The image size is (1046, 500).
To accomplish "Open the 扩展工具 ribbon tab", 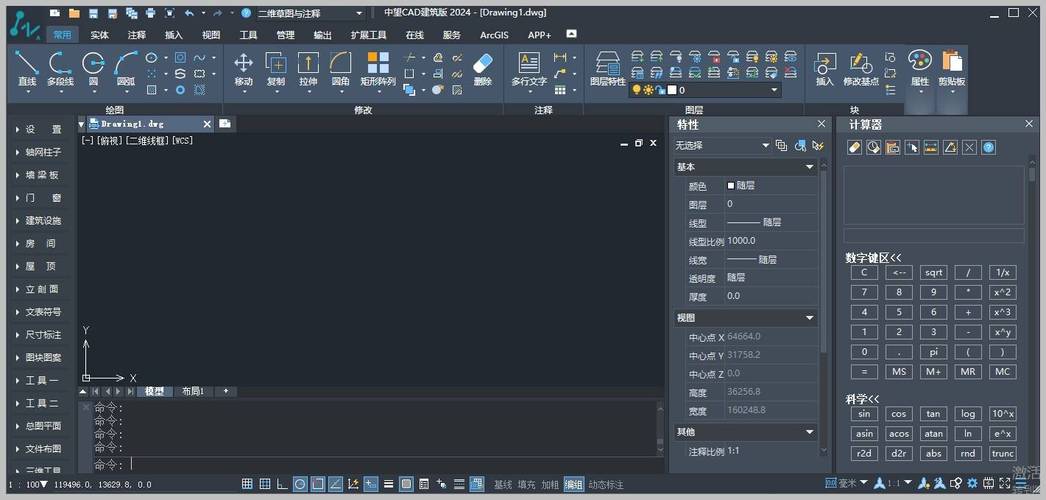I will click(x=368, y=35).
